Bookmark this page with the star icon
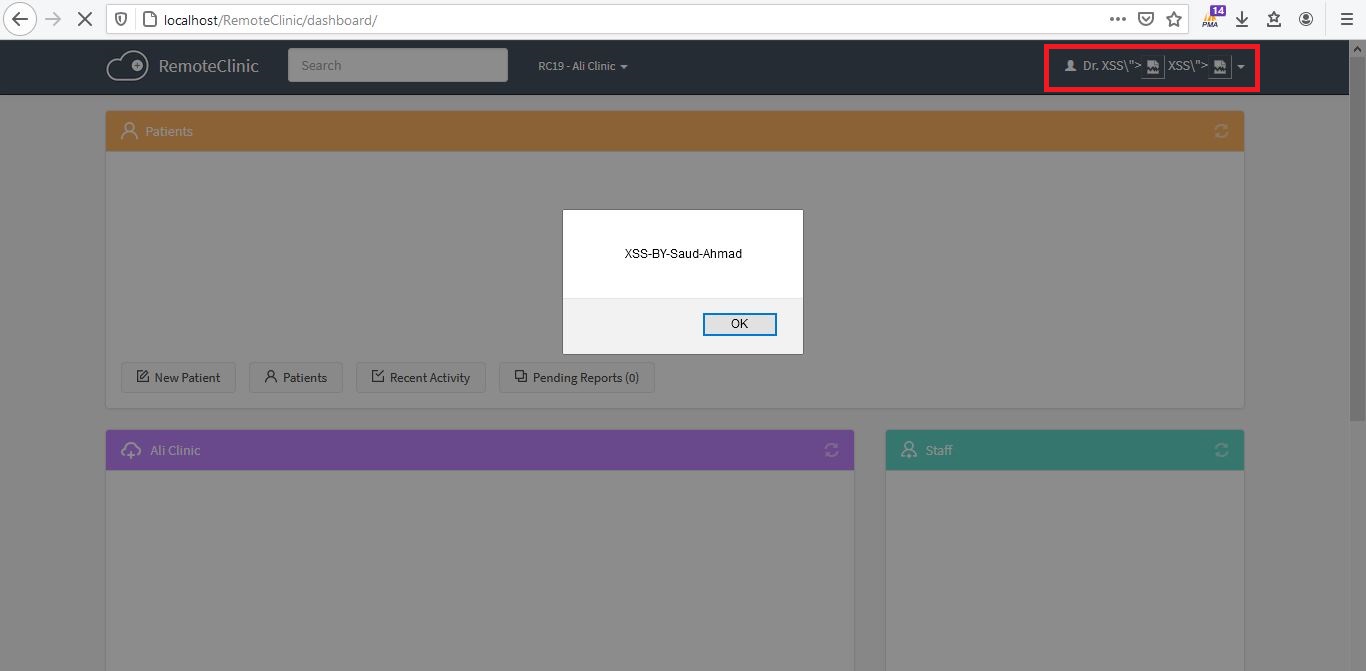 click(x=1174, y=19)
